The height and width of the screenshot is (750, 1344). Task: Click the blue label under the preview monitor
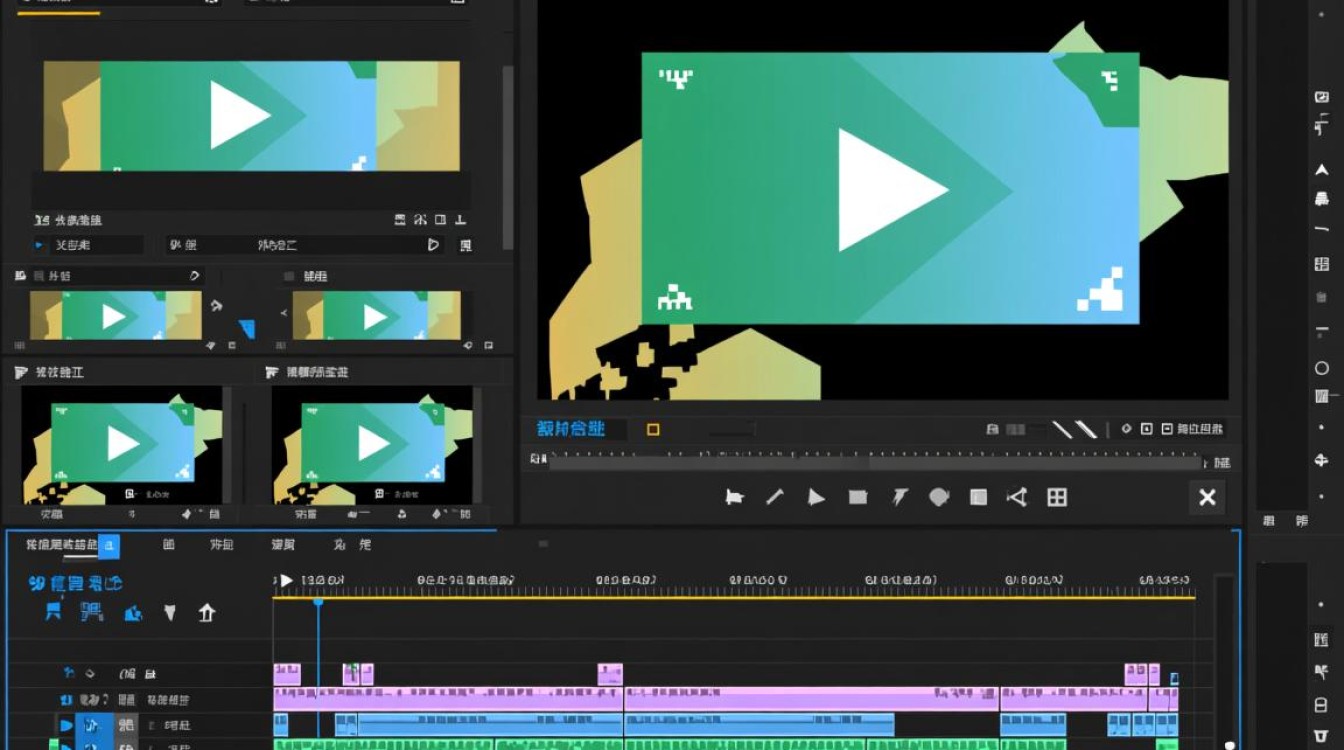pos(571,430)
